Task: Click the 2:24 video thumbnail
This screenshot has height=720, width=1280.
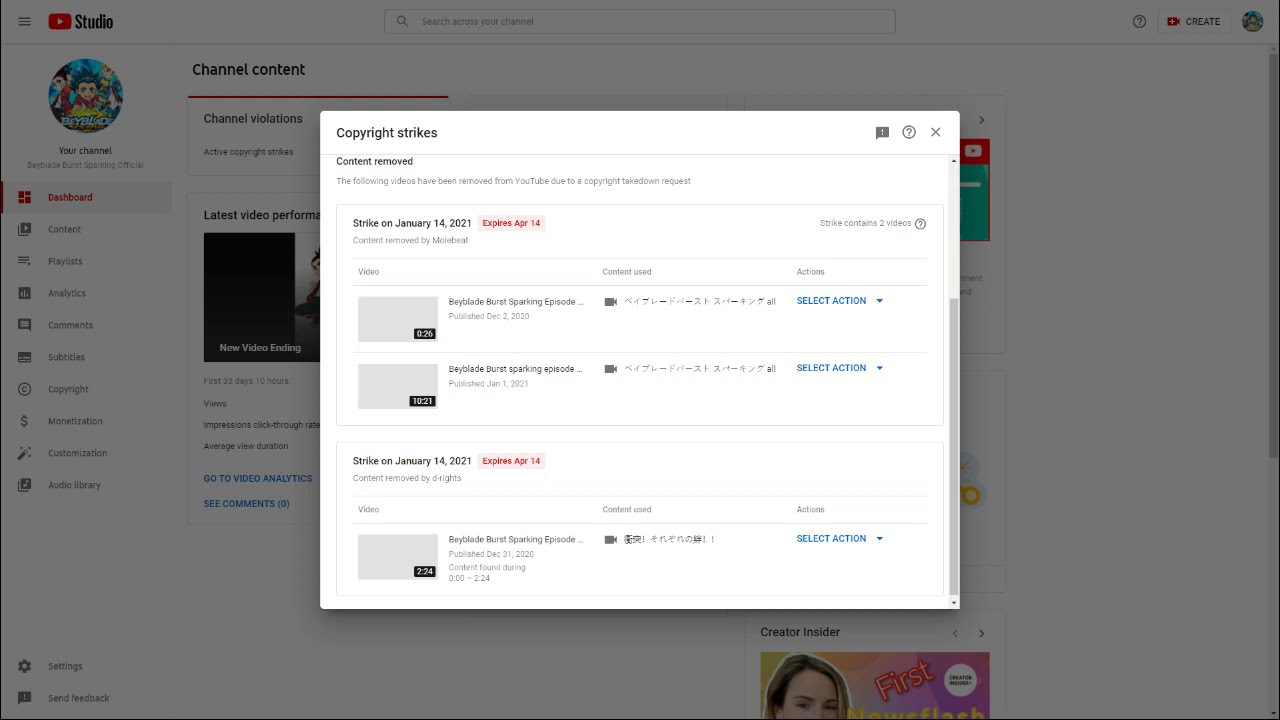Action: 398,557
